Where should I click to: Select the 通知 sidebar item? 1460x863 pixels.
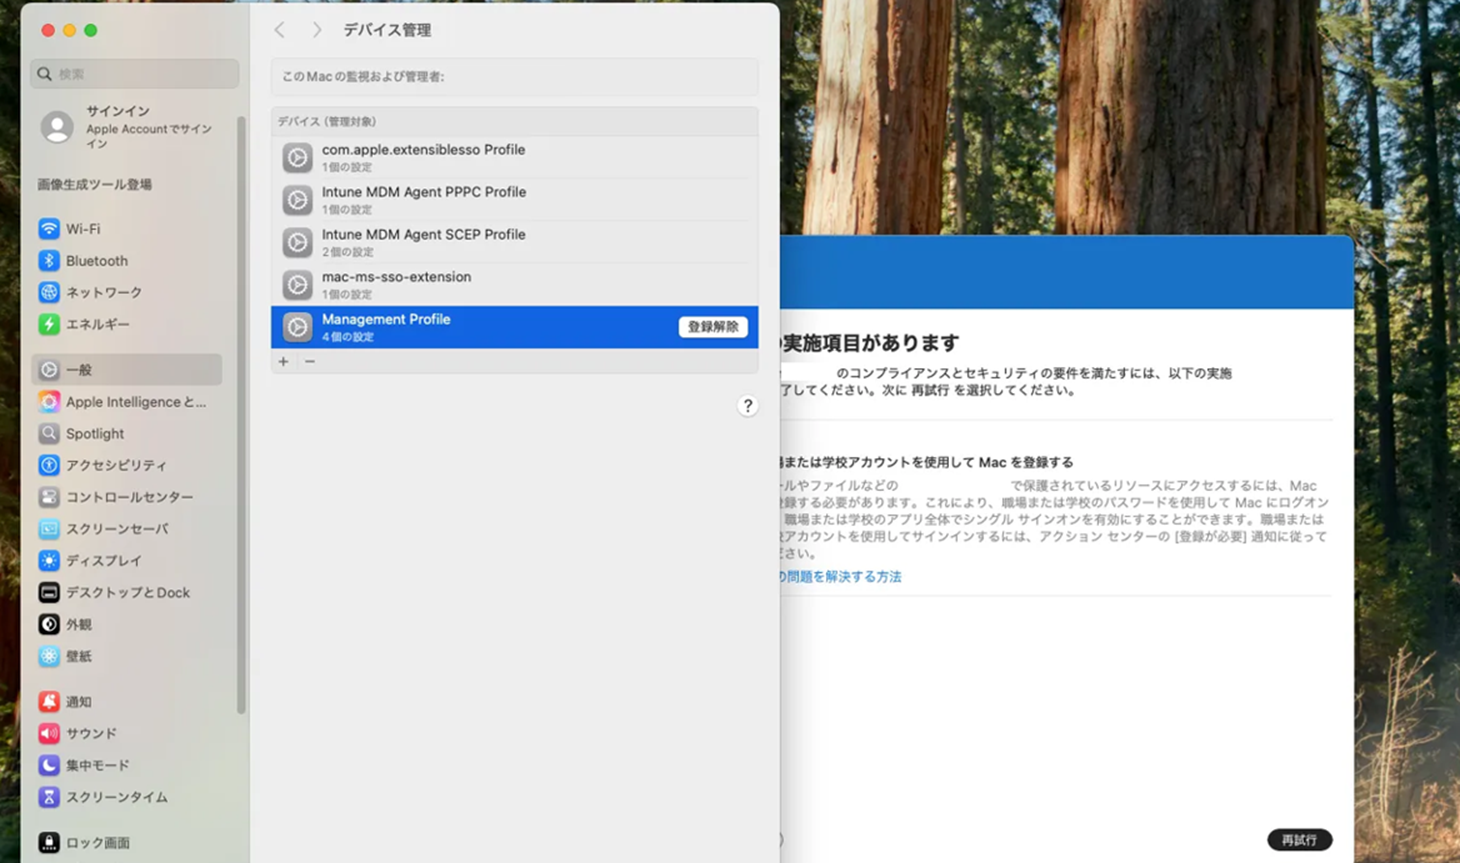126,702
